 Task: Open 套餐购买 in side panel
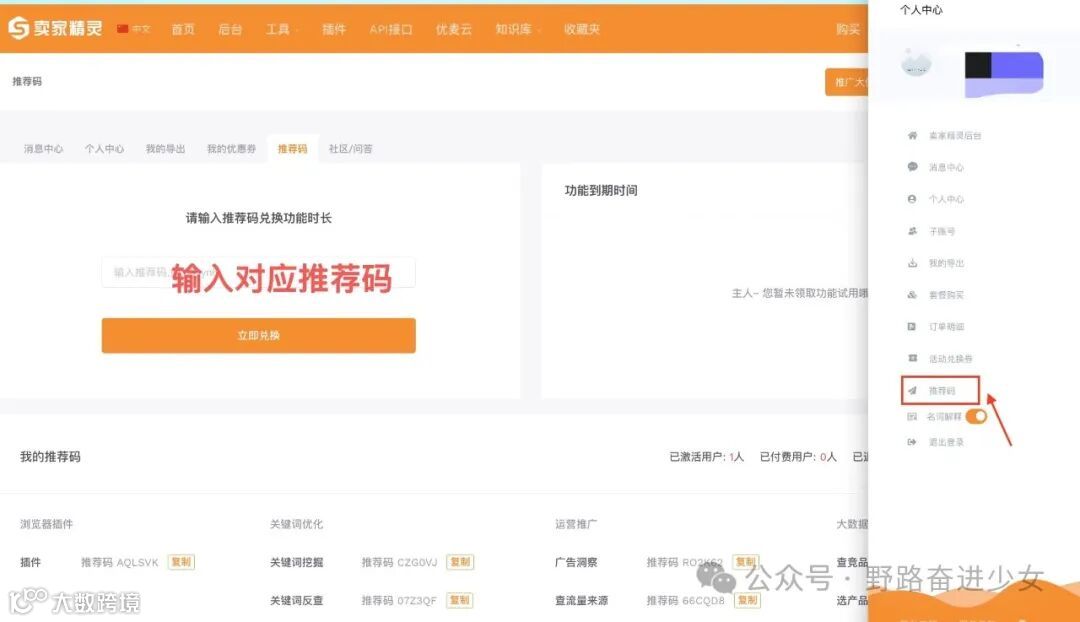(x=946, y=295)
